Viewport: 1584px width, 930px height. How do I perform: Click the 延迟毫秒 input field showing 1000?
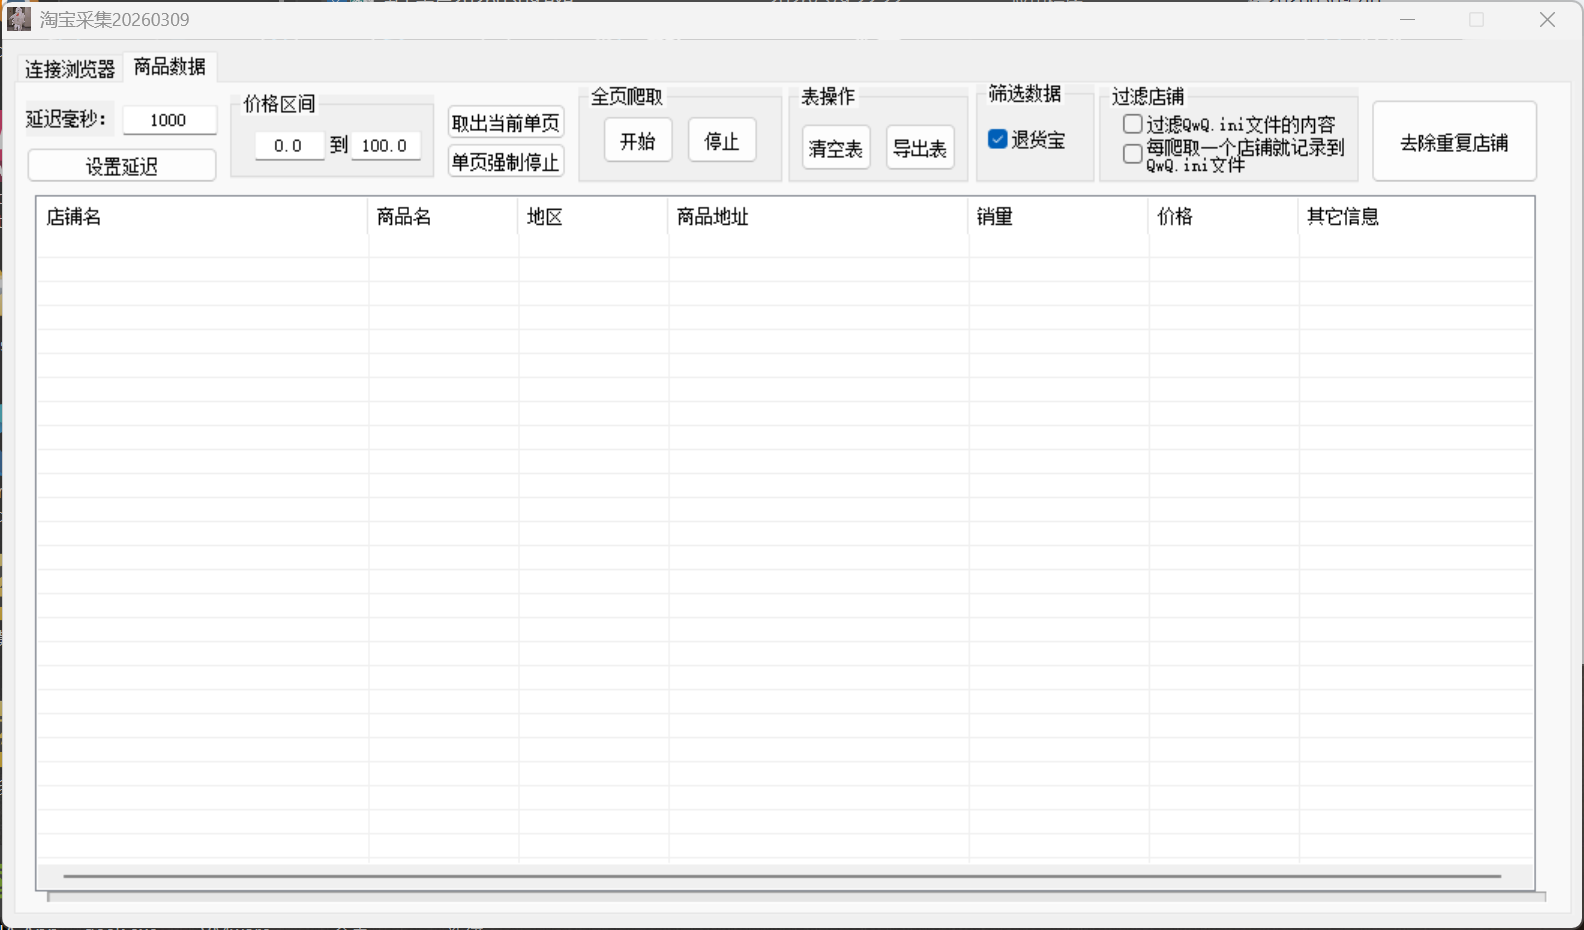169,120
